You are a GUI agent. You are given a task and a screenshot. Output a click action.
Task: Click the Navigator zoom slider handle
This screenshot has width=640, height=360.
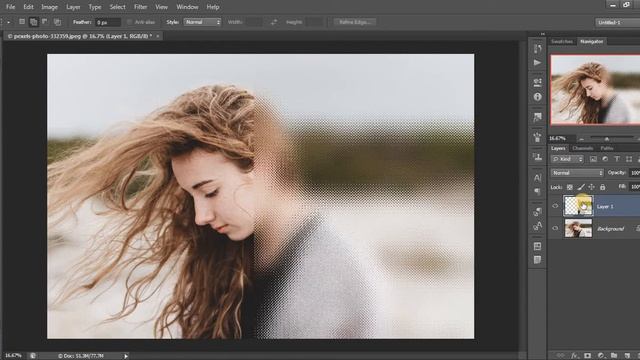[607, 138]
